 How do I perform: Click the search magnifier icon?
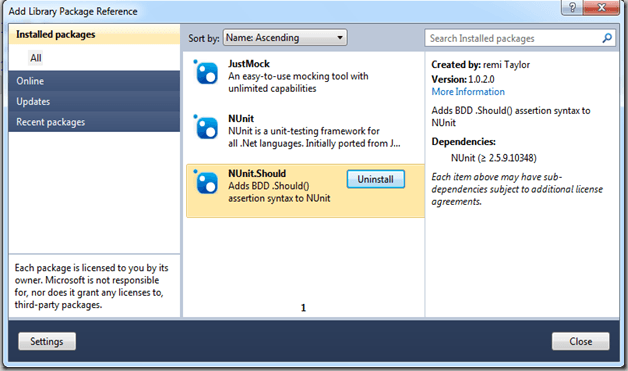[x=607, y=38]
